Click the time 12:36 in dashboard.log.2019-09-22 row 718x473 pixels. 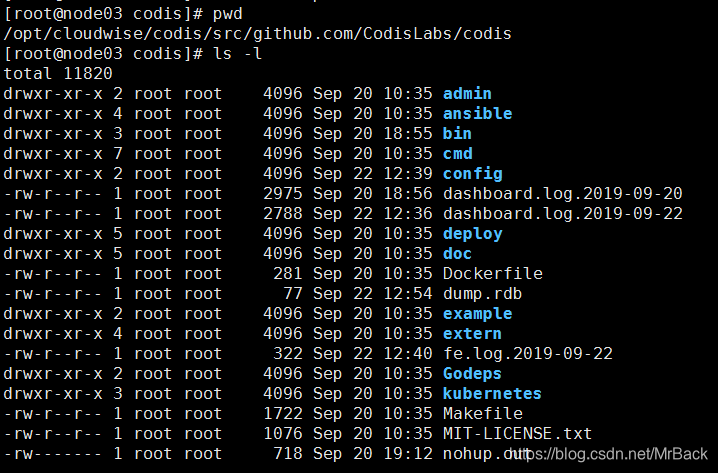[408, 214]
